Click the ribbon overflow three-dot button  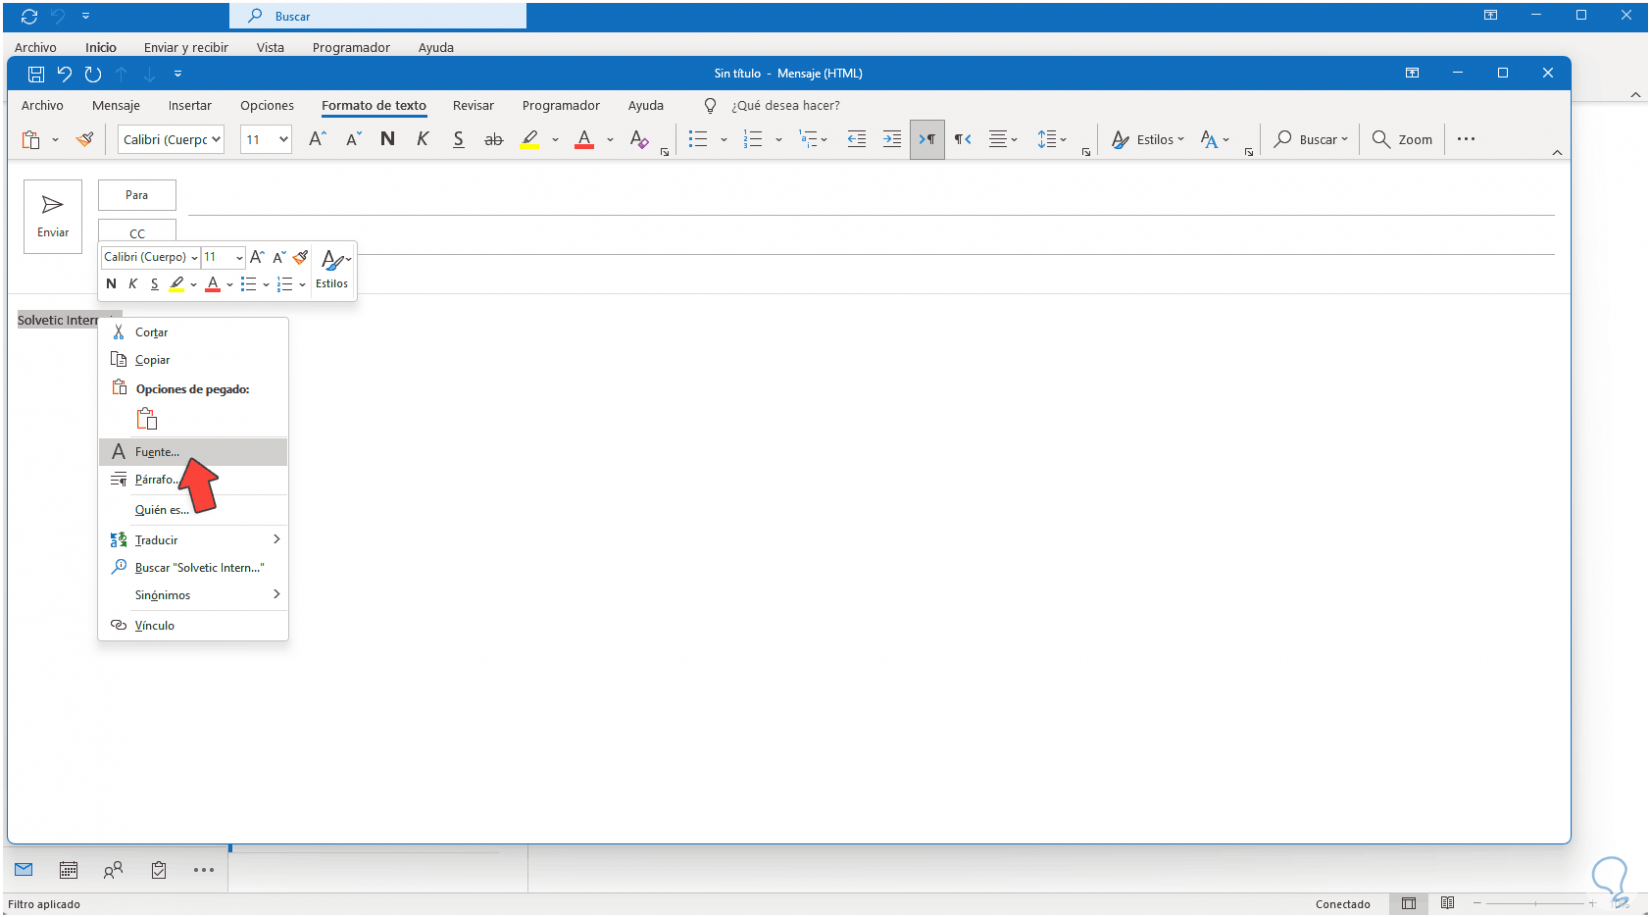coord(1466,139)
